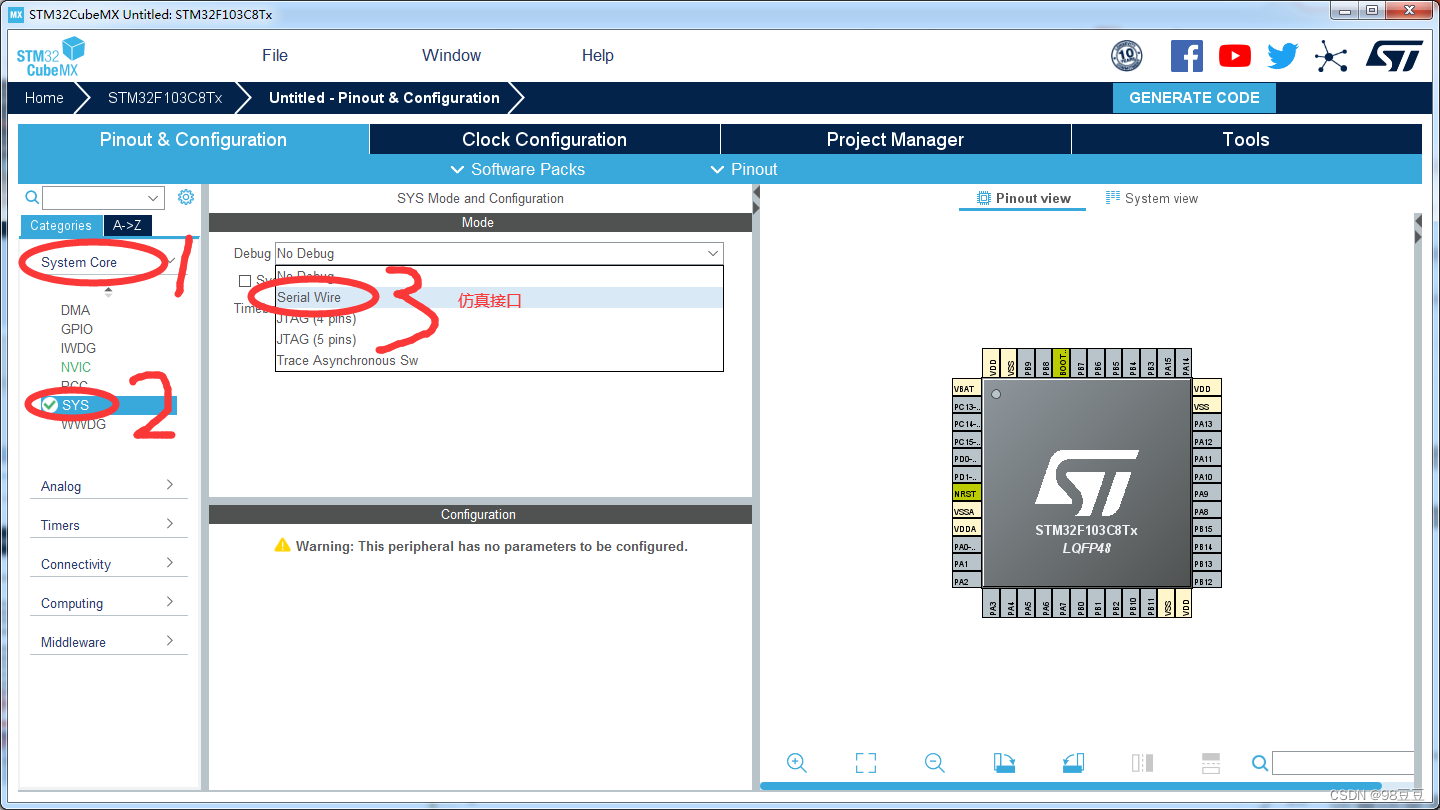
Task: Click the blue horizontal scrollbar under the pinout
Action: tap(1071, 786)
